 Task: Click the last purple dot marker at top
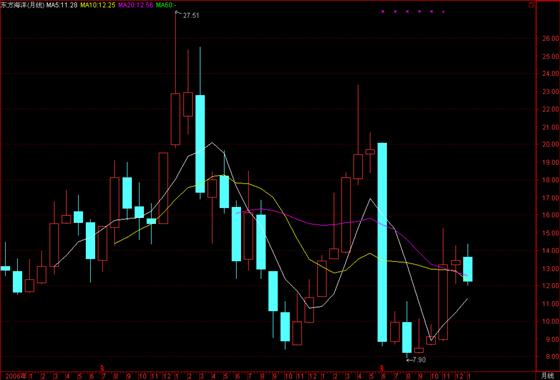point(443,11)
